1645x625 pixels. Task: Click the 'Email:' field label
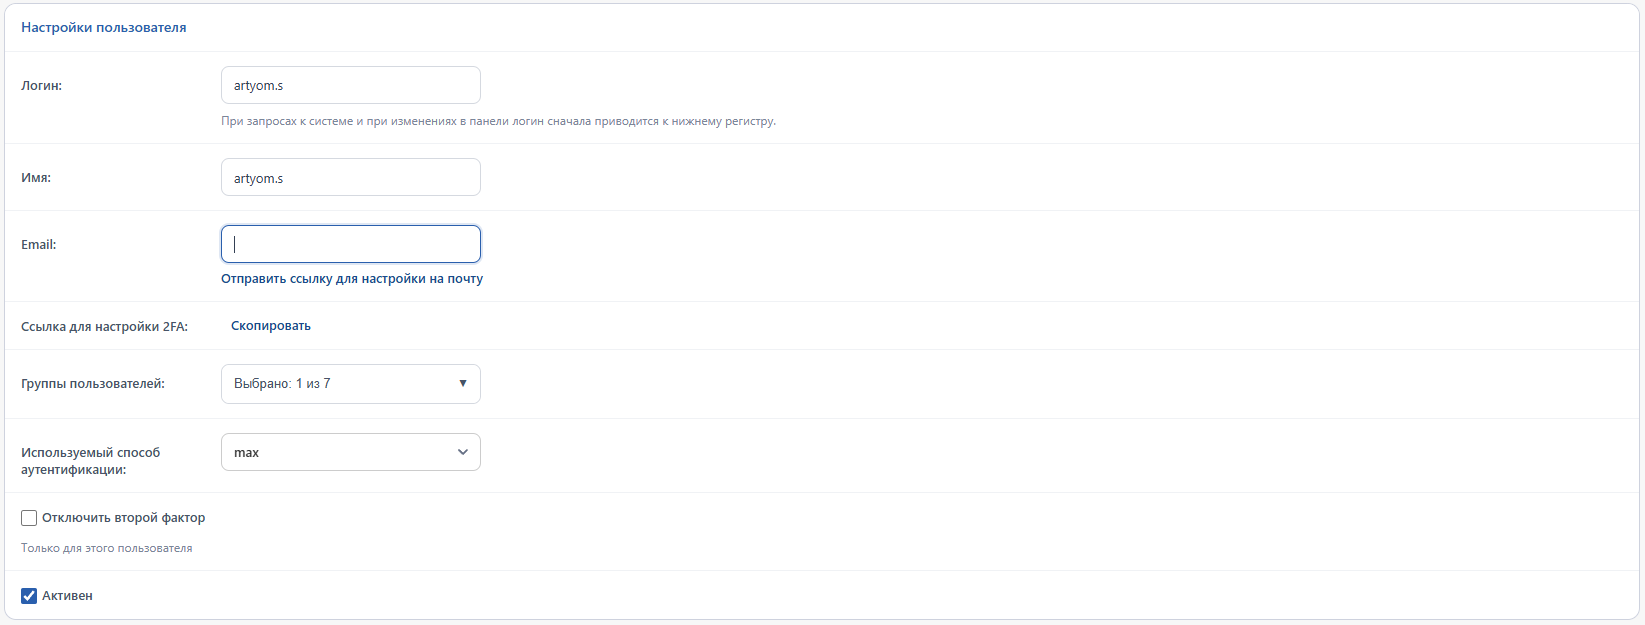coord(39,245)
